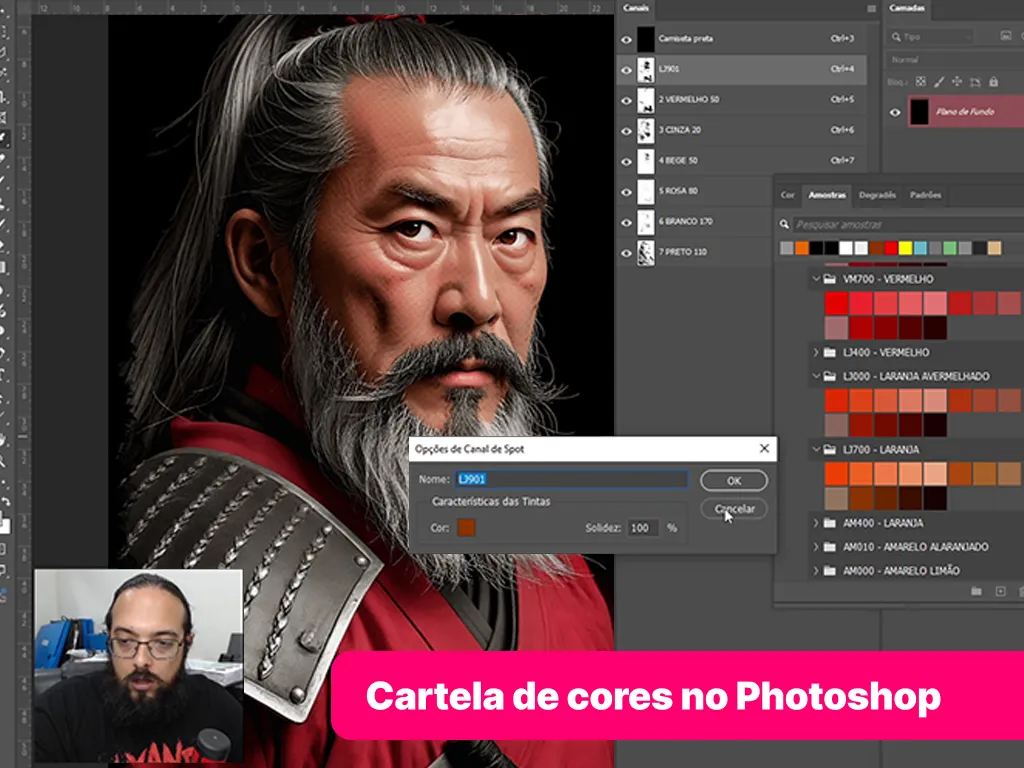
Task: Click the Cancelar button
Action: click(734, 509)
